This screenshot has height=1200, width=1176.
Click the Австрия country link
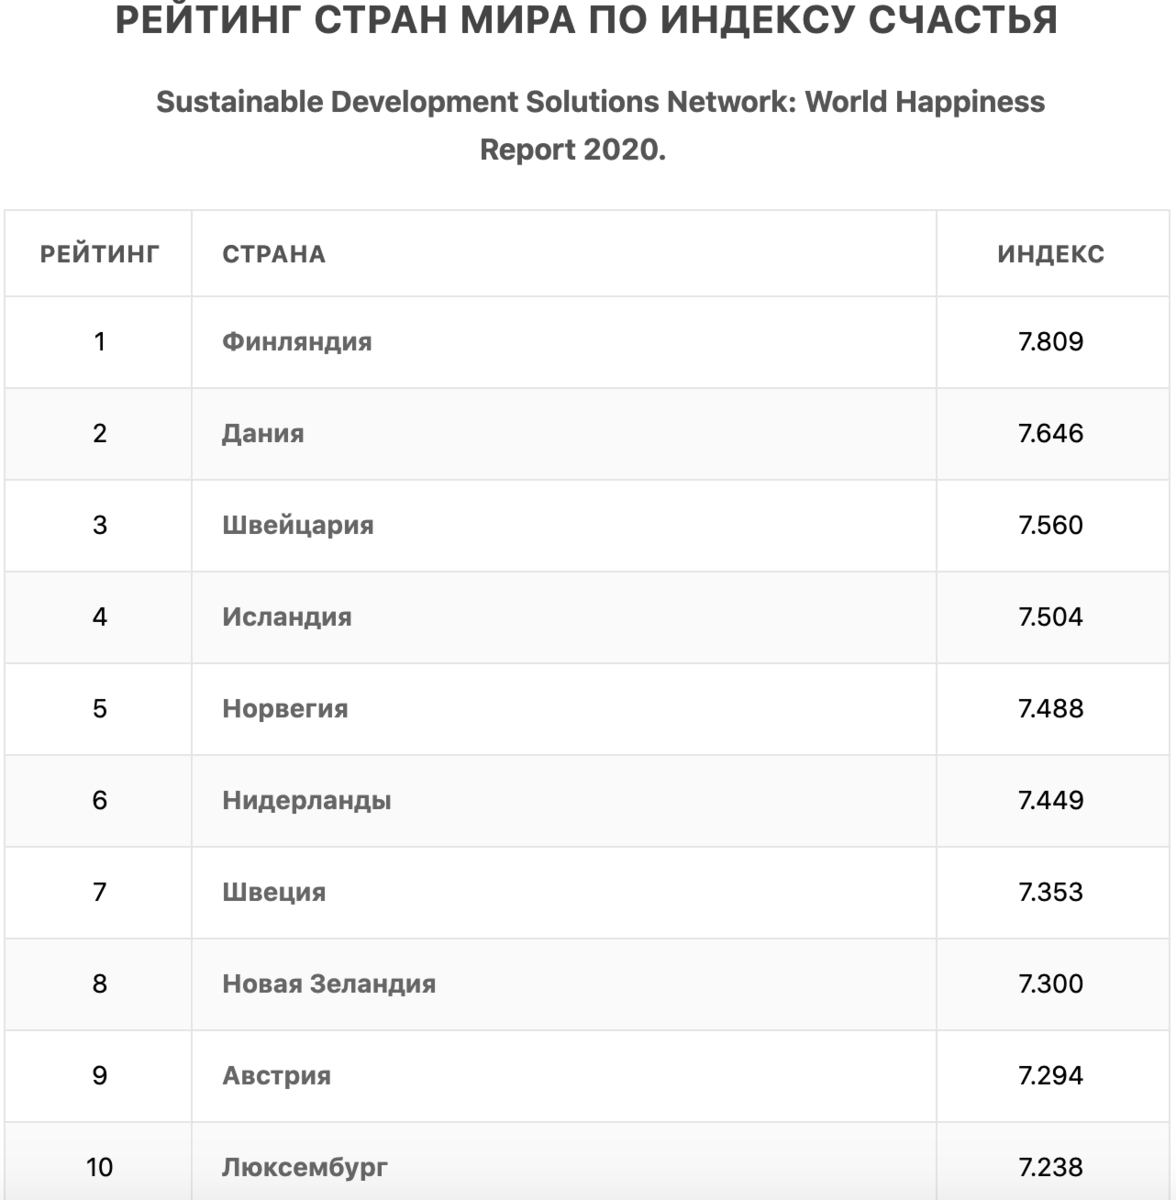coord(277,1076)
